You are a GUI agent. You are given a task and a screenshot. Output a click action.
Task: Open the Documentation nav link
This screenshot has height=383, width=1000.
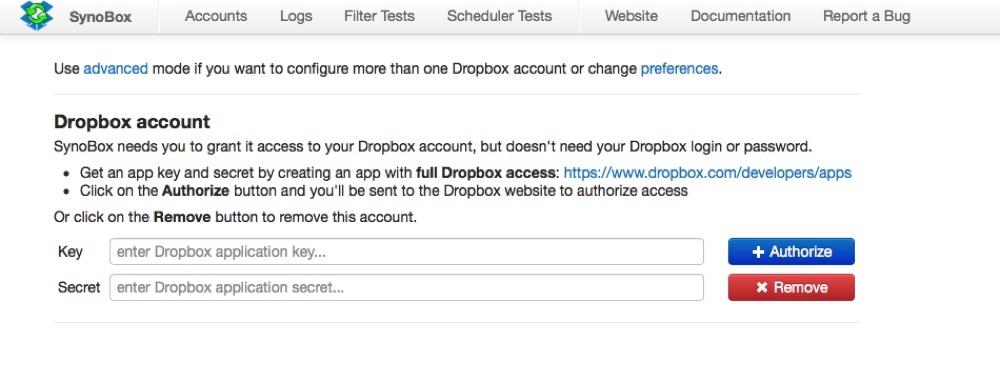tap(740, 16)
